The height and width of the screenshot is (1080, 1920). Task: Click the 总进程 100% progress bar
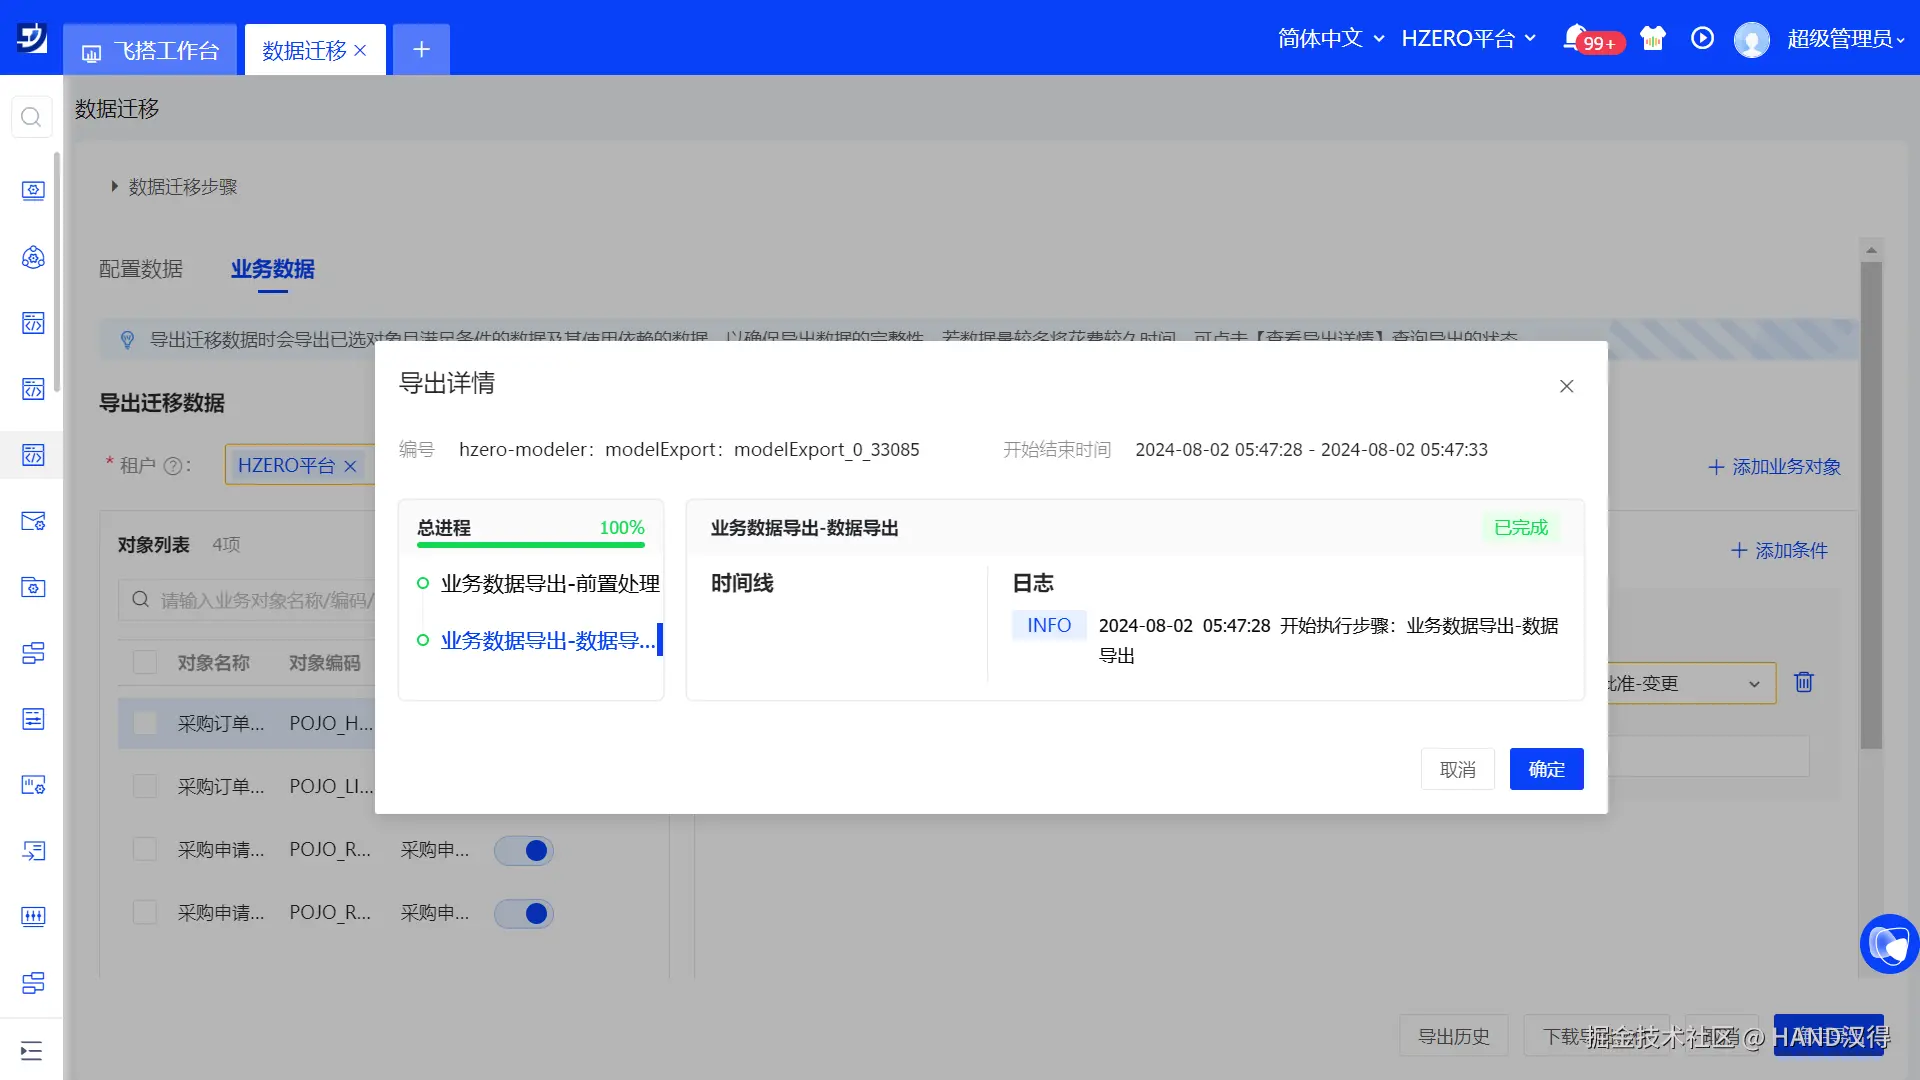click(530, 544)
